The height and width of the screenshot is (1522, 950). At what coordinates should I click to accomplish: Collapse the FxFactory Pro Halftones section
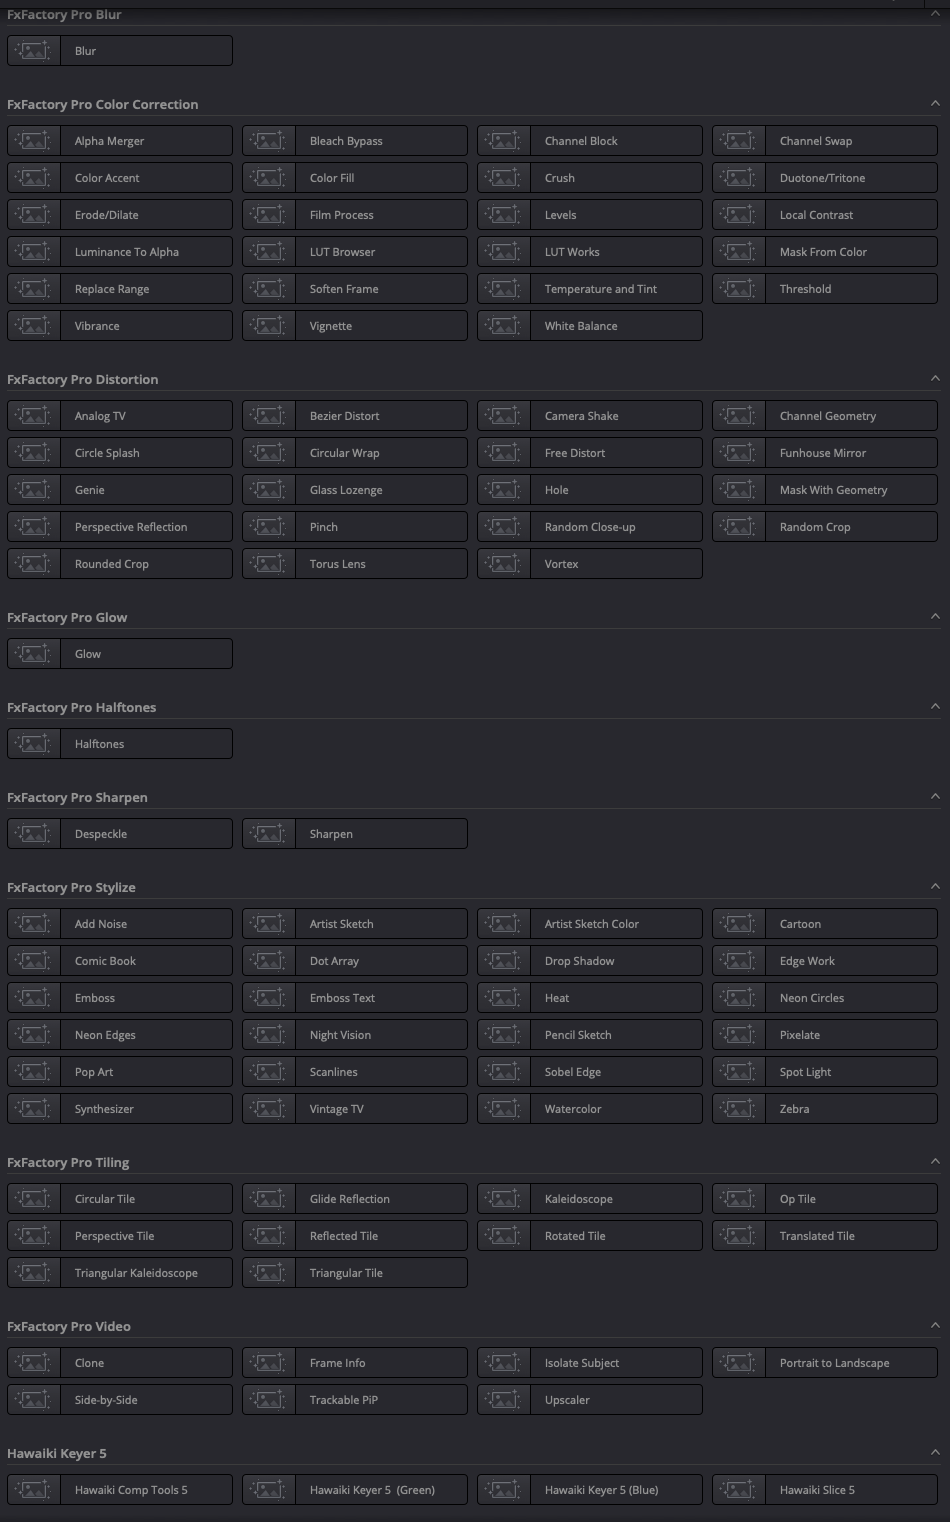pos(935,707)
